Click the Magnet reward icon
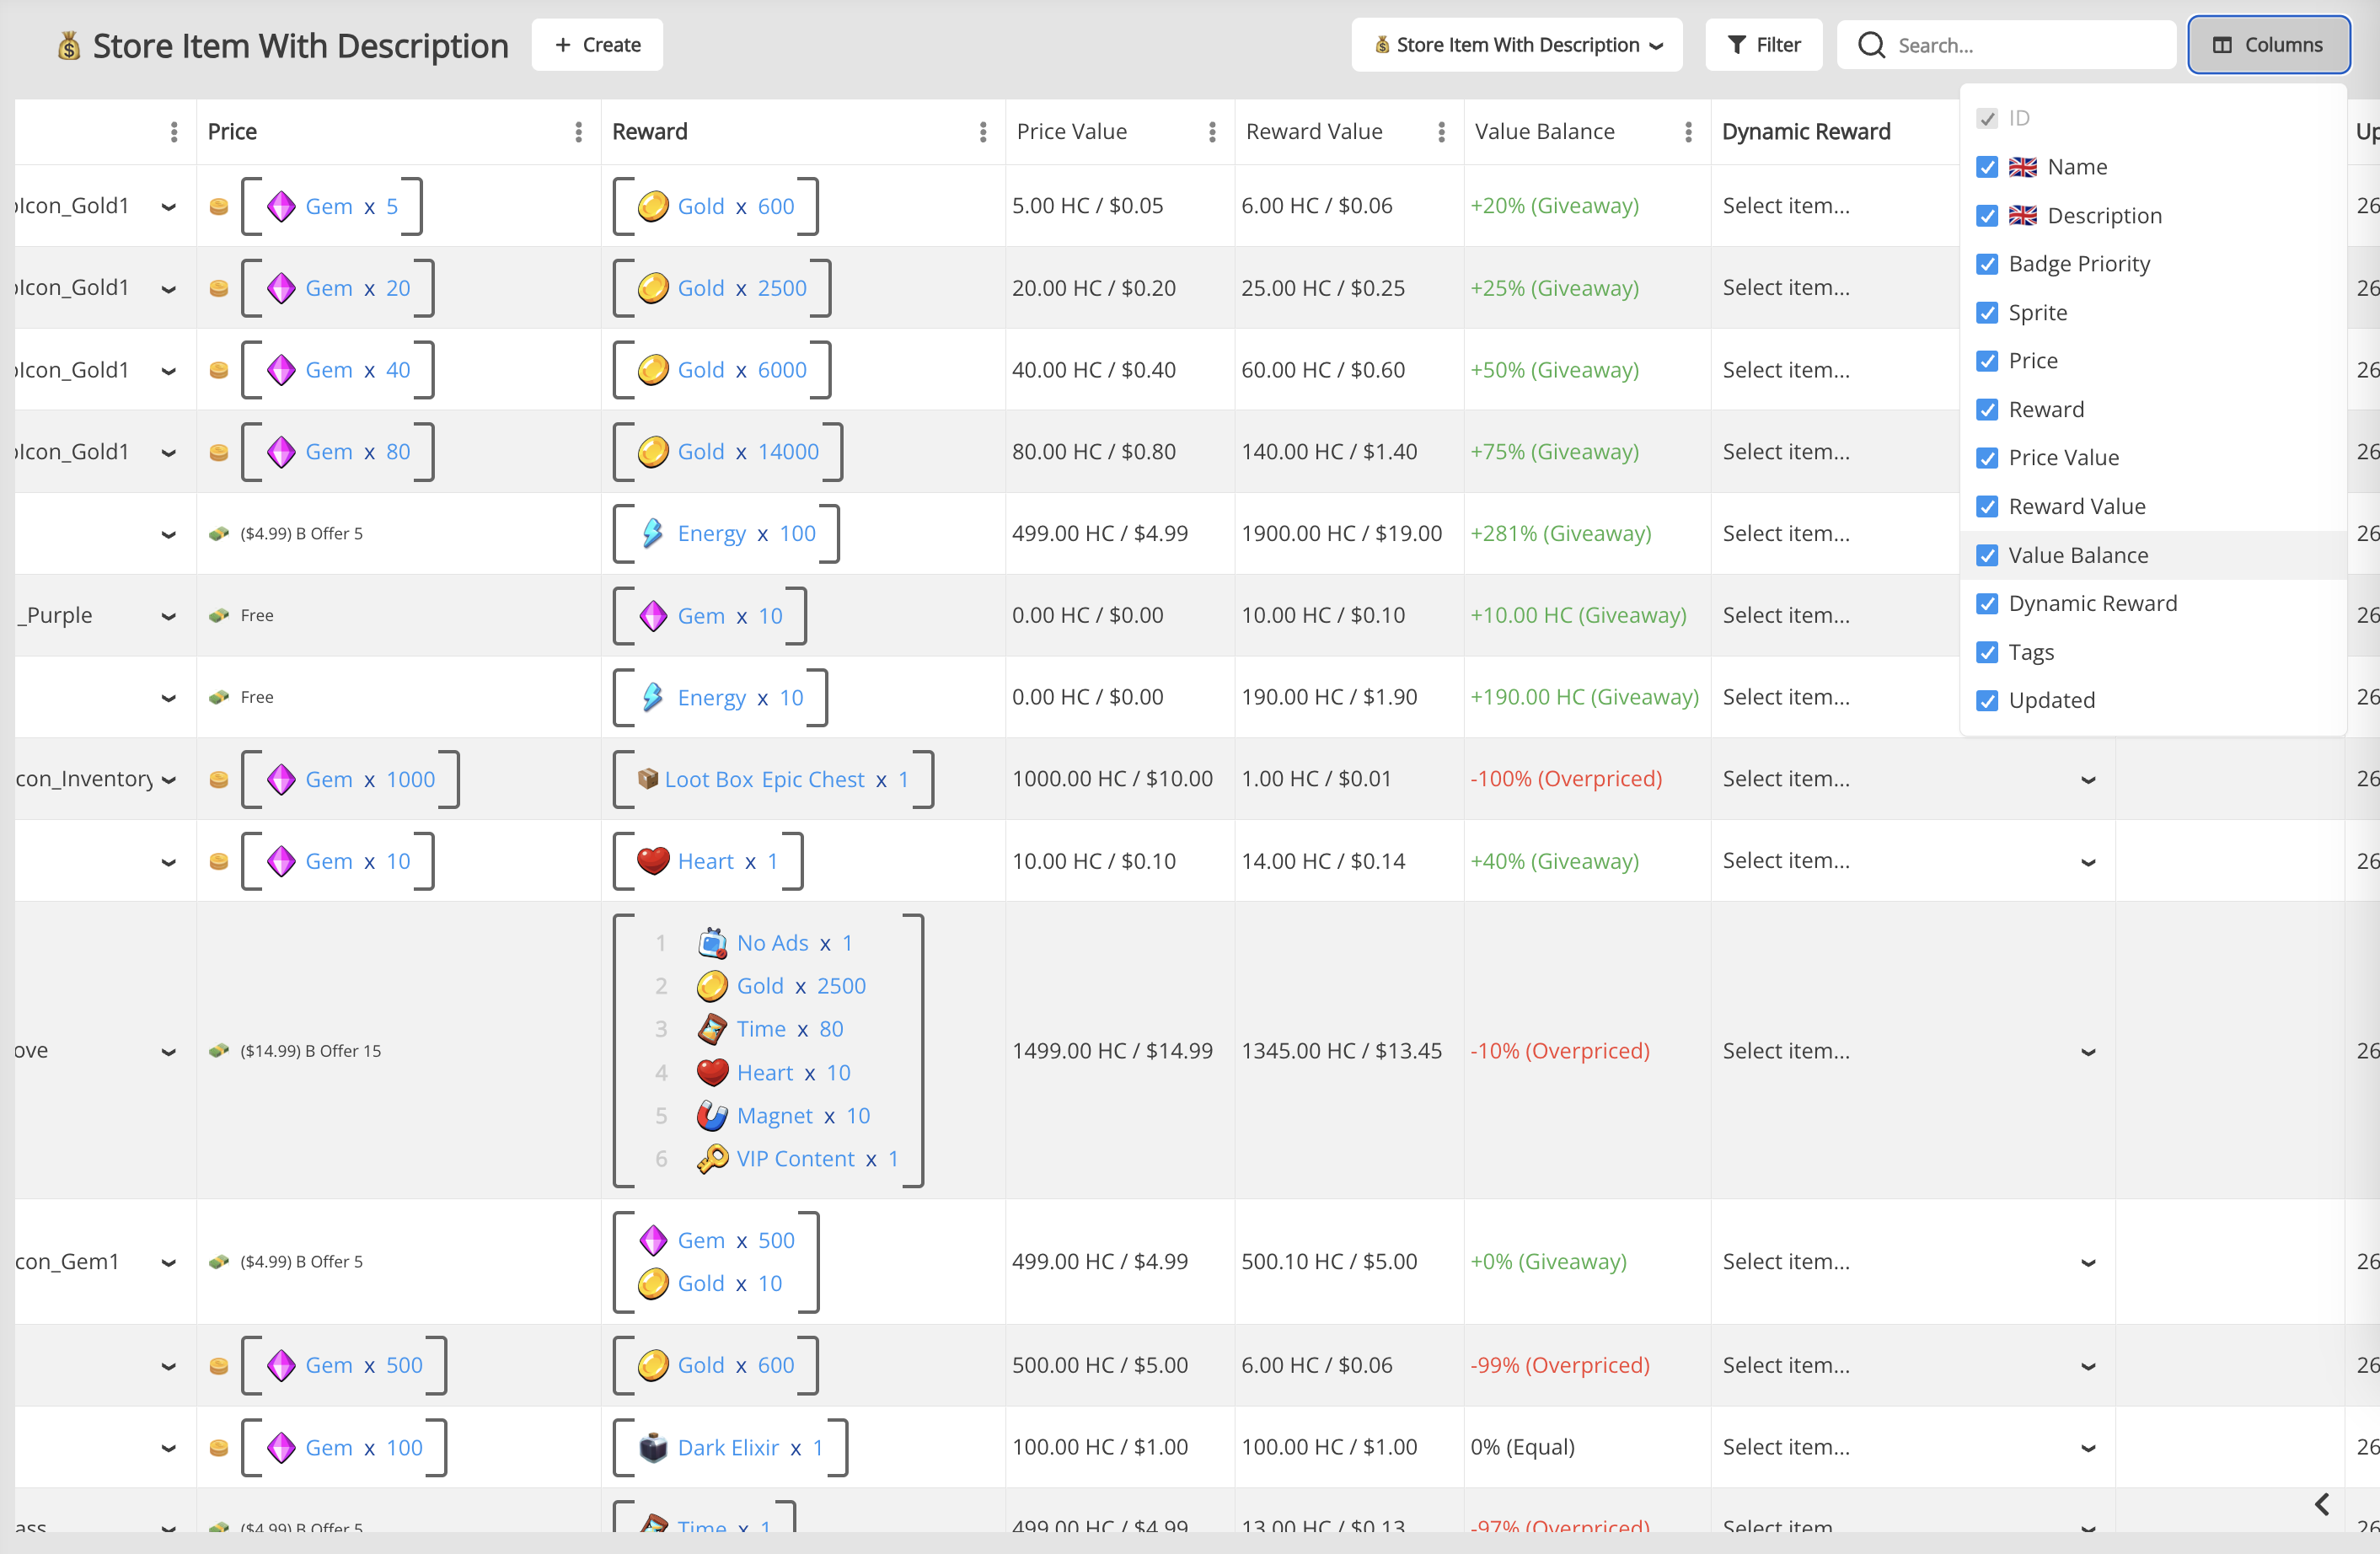The height and width of the screenshot is (1554, 2380). click(712, 1116)
